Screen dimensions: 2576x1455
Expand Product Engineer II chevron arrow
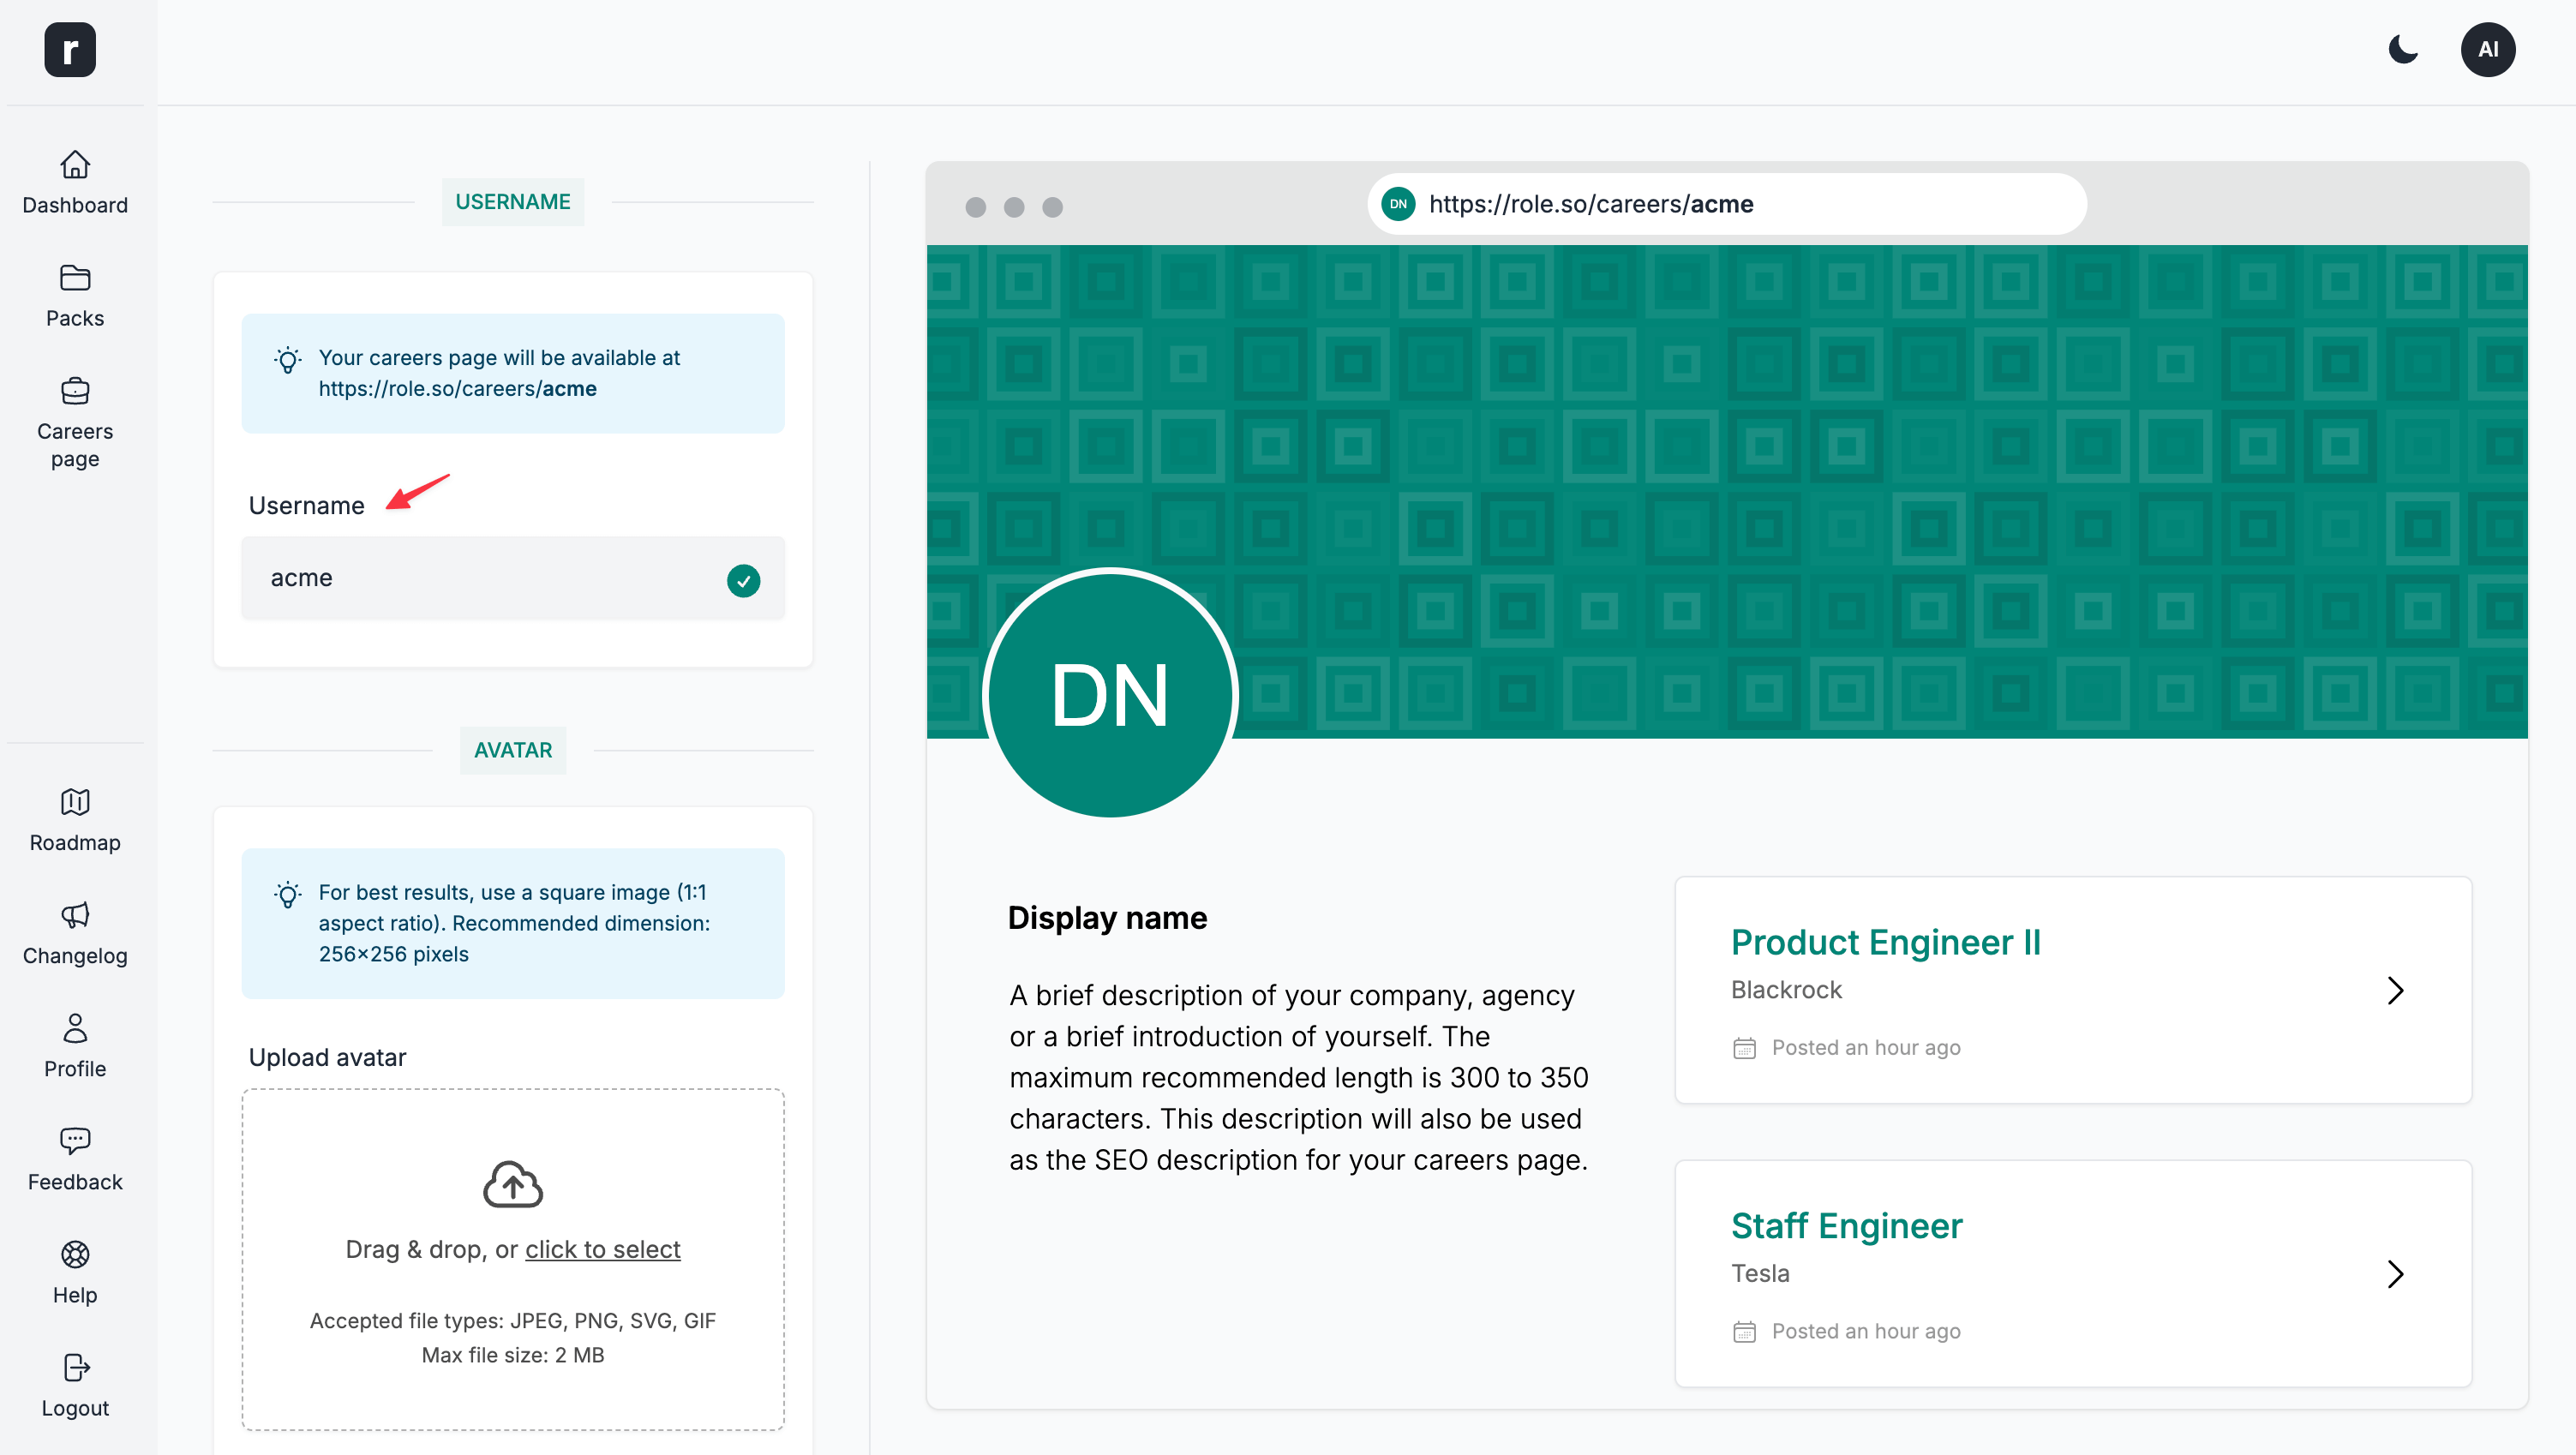(2395, 991)
